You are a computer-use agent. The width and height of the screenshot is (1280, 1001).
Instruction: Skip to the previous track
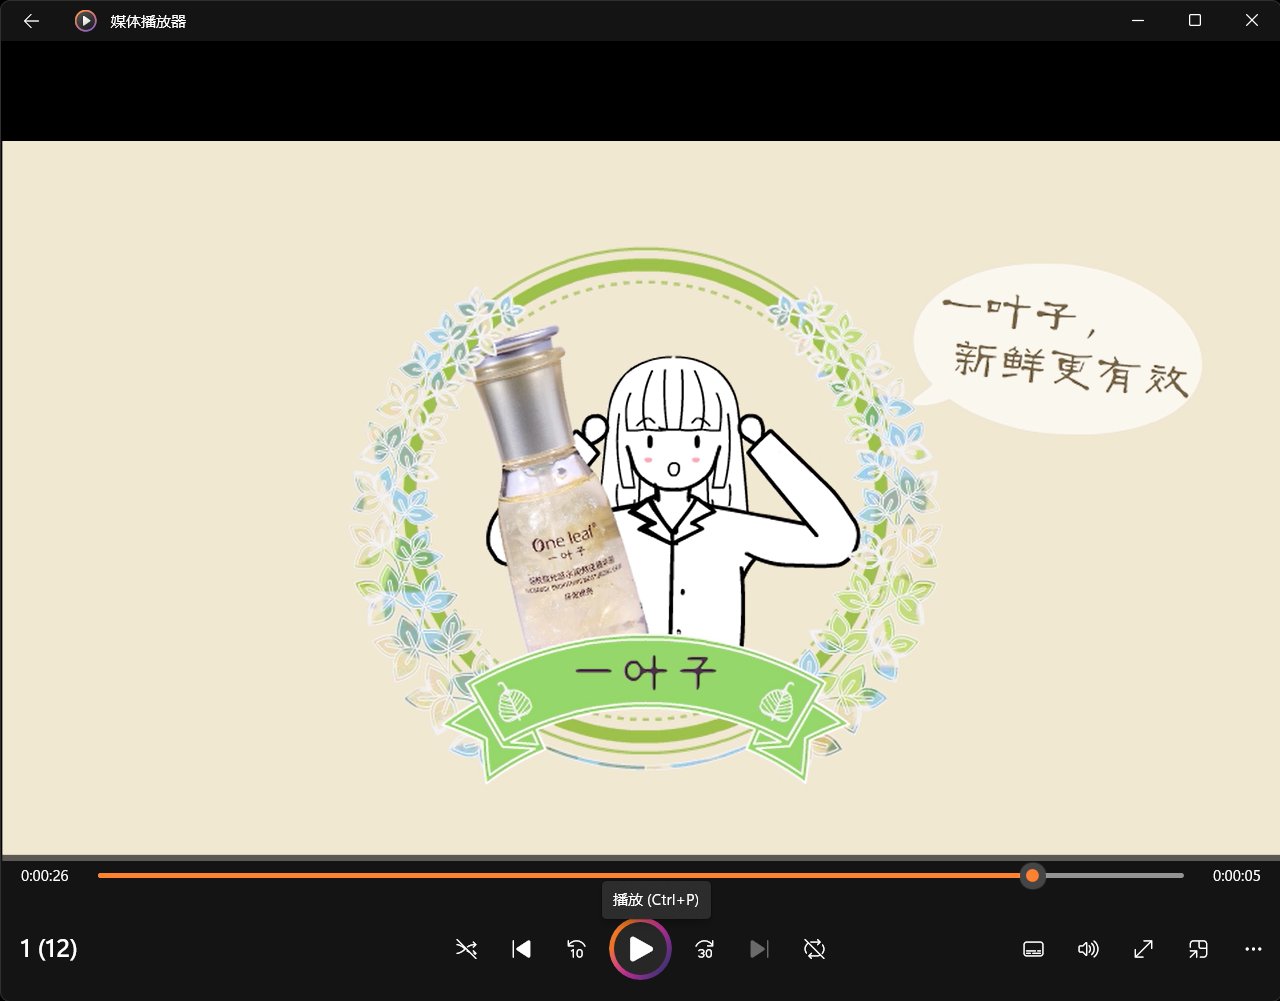521,949
